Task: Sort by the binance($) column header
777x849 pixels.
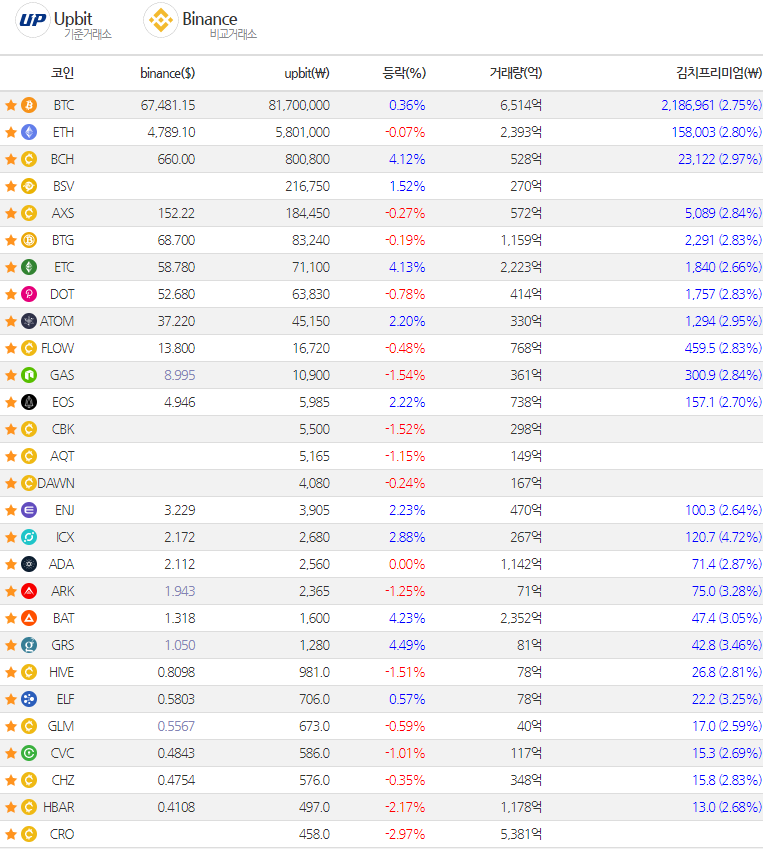Action: coord(167,73)
